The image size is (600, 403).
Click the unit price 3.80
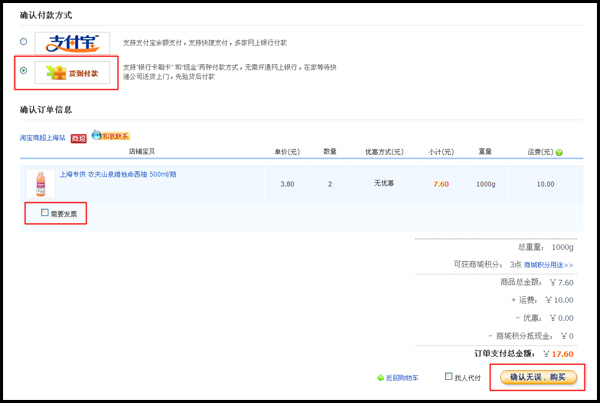287,184
